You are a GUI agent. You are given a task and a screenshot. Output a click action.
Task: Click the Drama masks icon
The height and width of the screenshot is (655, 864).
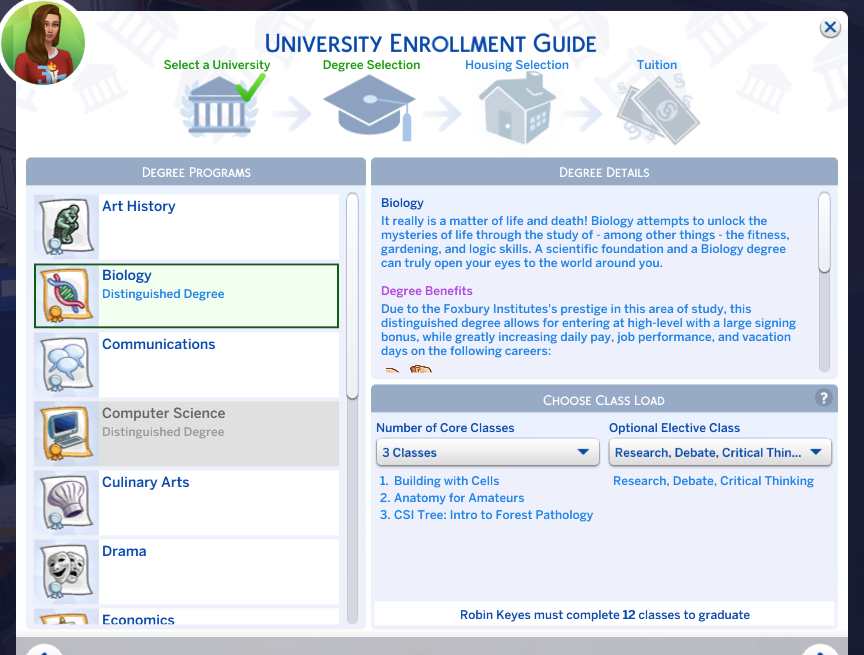pos(67,571)
